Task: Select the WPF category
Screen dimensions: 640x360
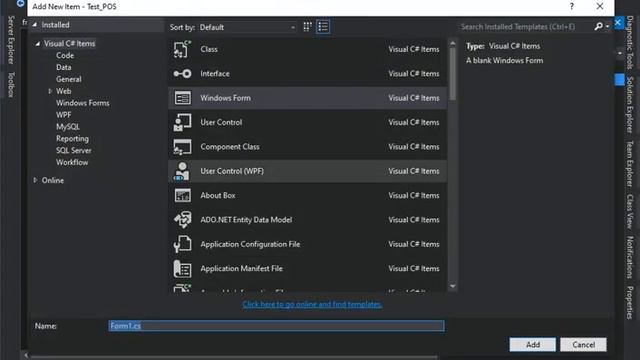Action: (63, 115)
